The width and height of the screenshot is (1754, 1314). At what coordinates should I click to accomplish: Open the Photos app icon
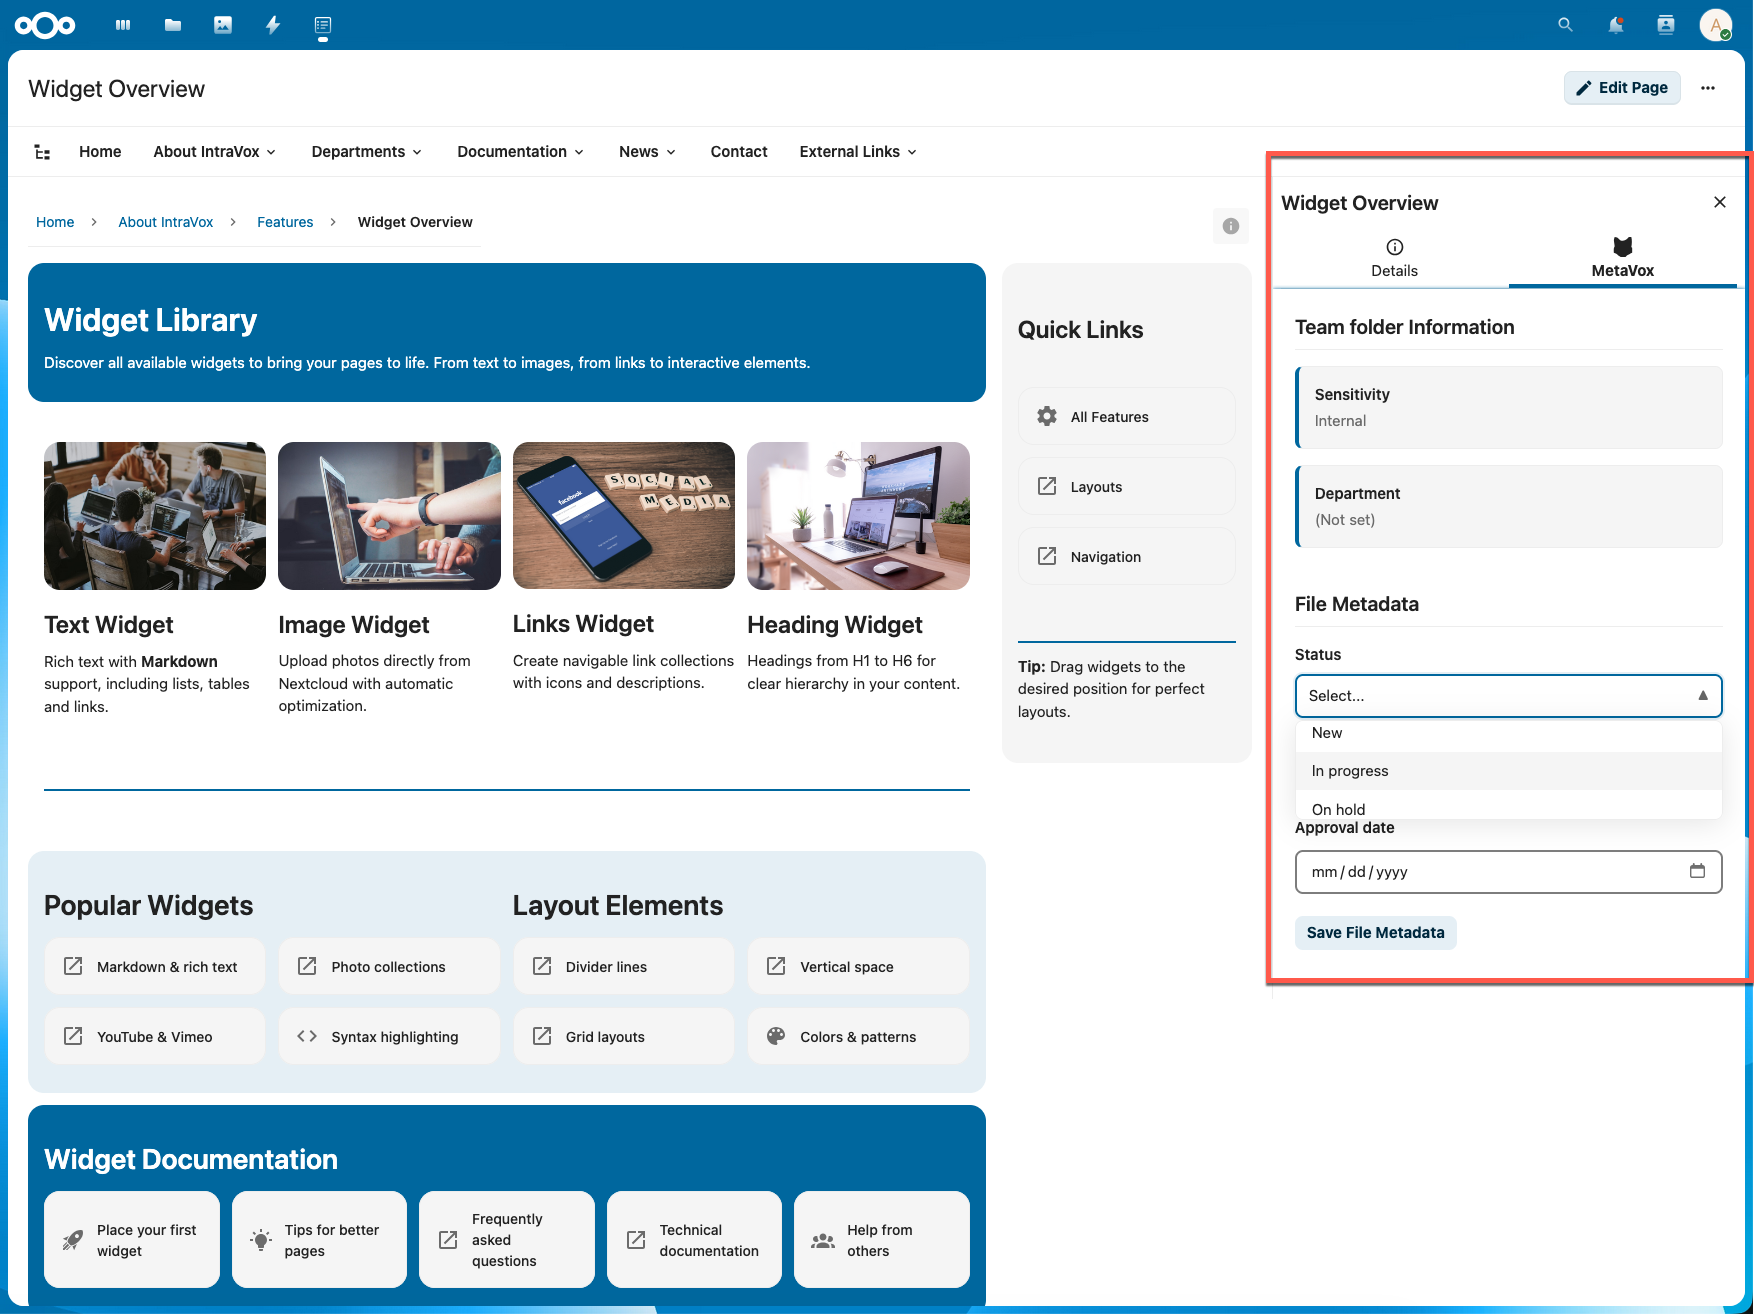pyautogui.click(x=223, y=25)
